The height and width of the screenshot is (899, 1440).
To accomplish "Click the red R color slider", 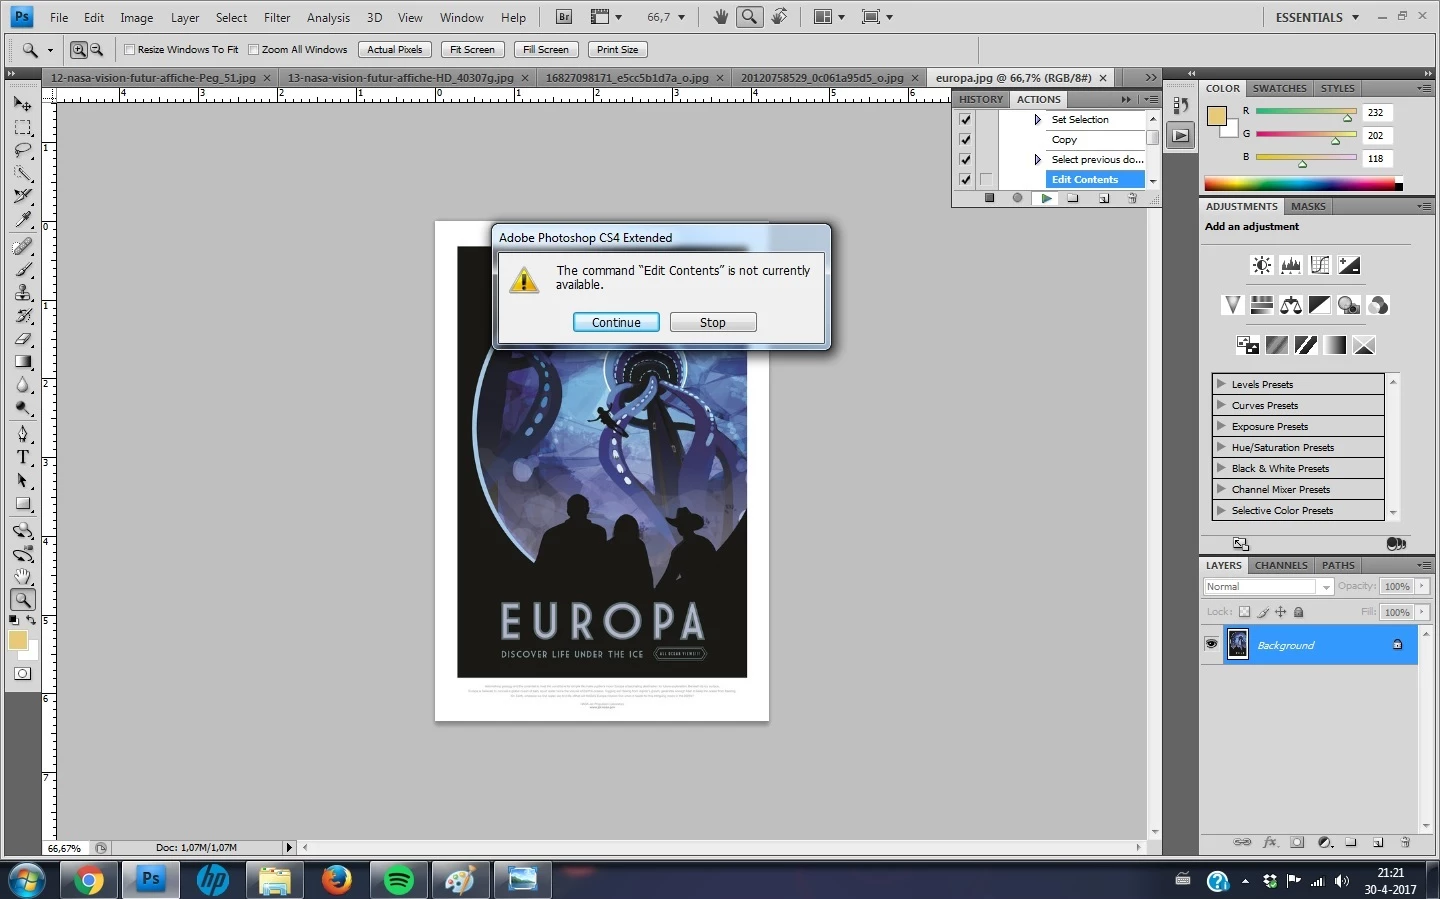I will click(1305, 112).
